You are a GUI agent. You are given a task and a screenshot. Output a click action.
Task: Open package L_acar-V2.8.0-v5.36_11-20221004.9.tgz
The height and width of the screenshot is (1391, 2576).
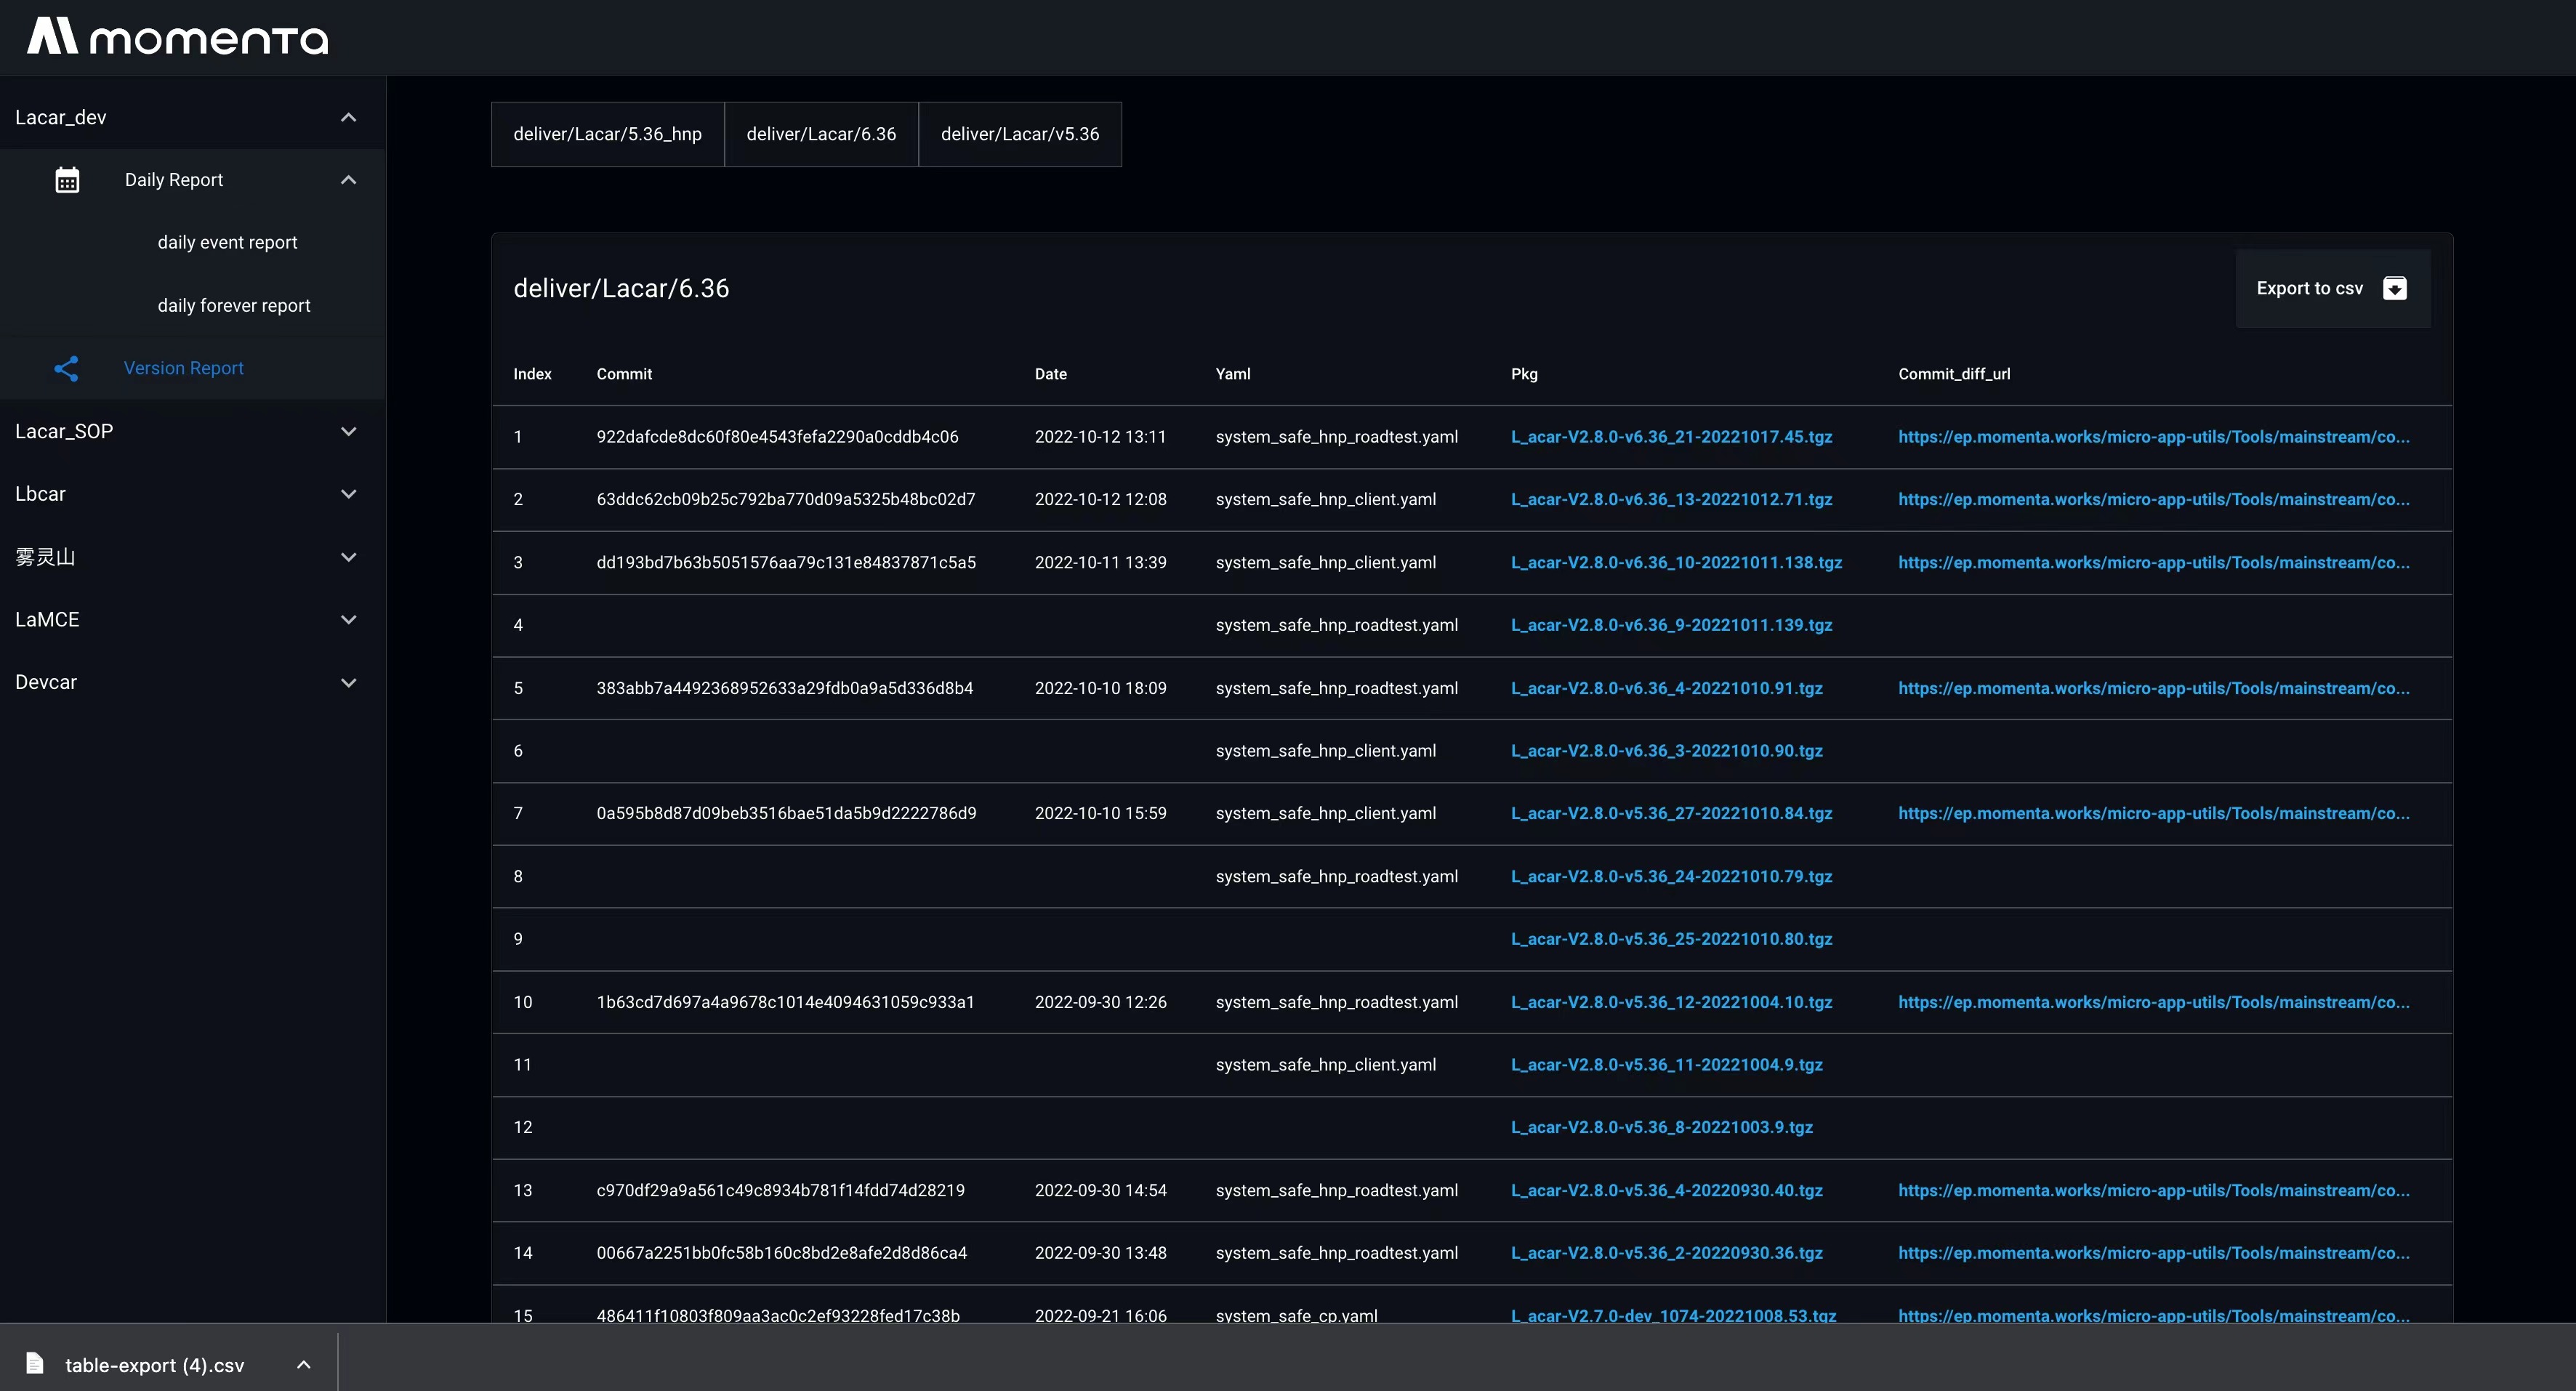click(1666, 1065)
